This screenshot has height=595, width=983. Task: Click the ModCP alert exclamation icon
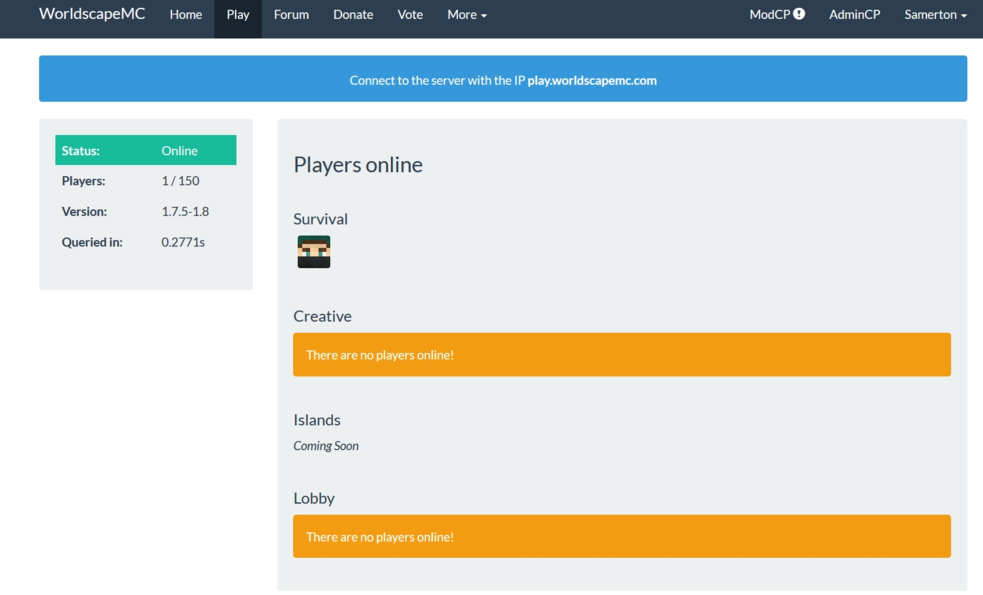point(799,14)
